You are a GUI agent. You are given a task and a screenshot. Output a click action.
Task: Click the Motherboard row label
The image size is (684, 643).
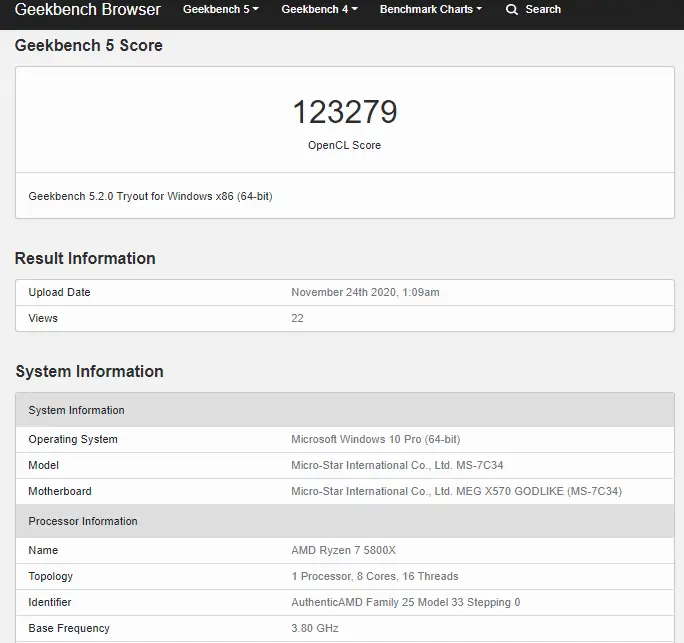pyautogui.click(x=60, y=491)
